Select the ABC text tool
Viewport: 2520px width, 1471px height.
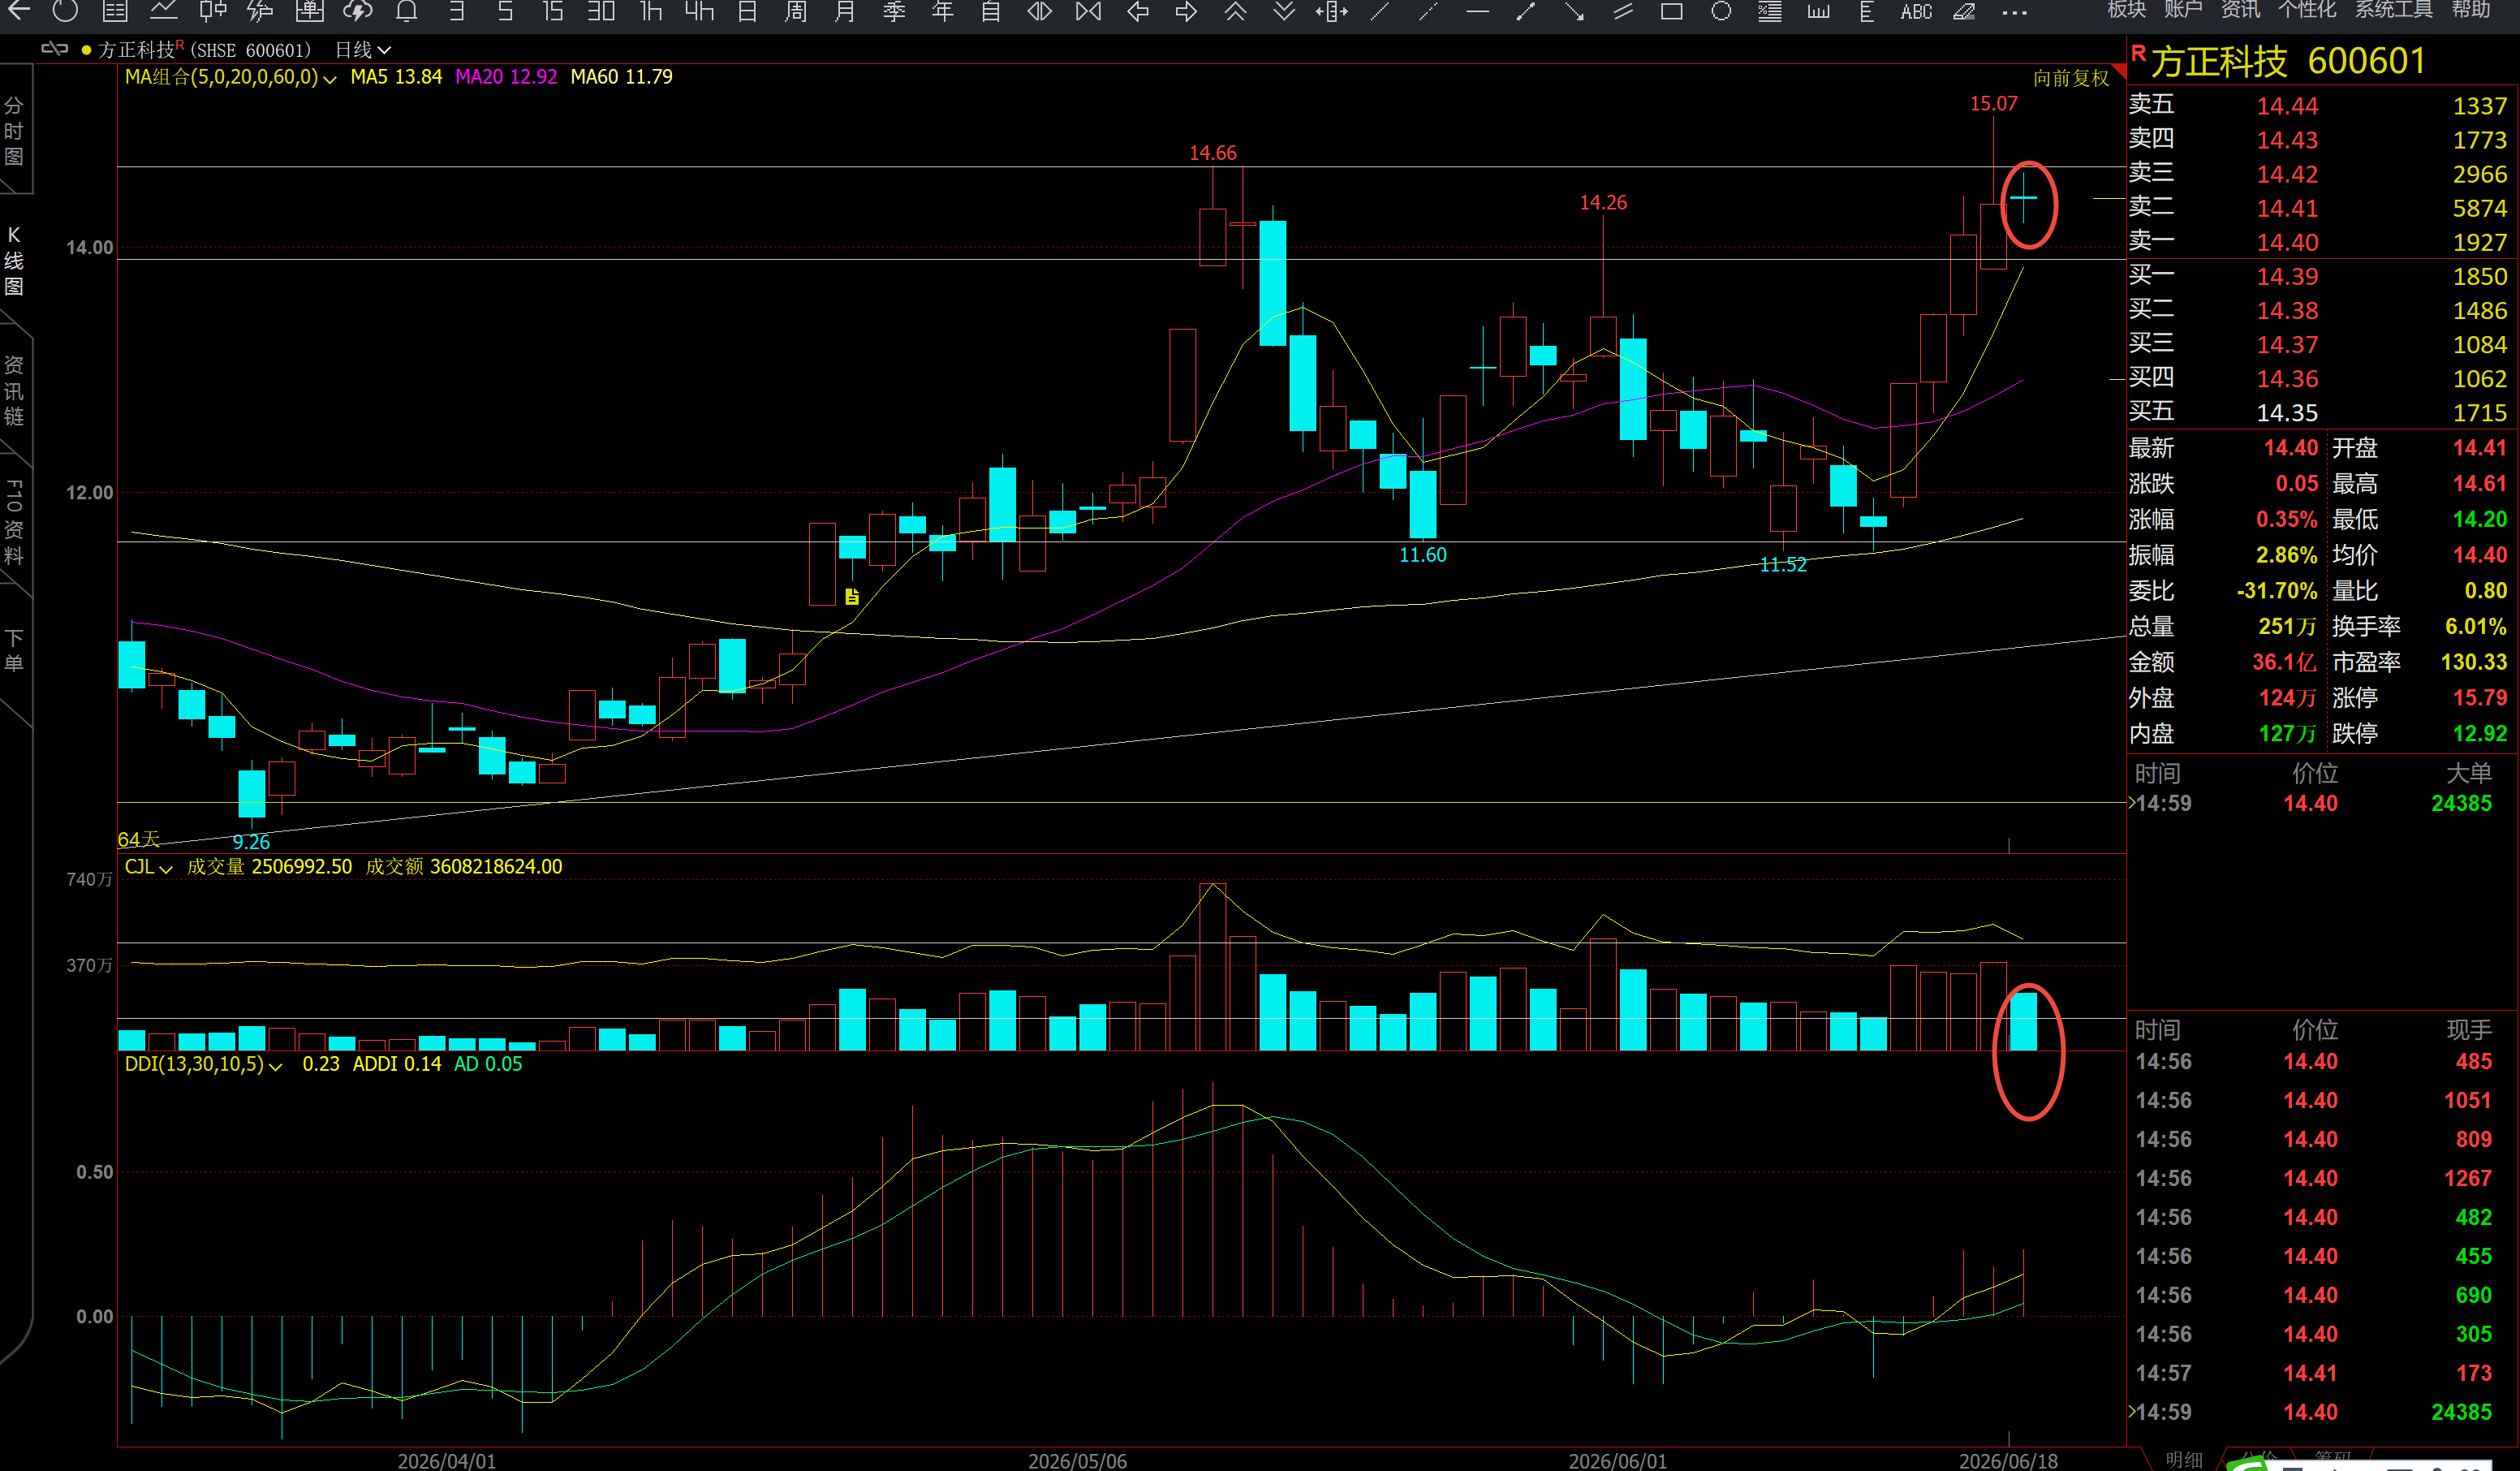coord(1916,11)
